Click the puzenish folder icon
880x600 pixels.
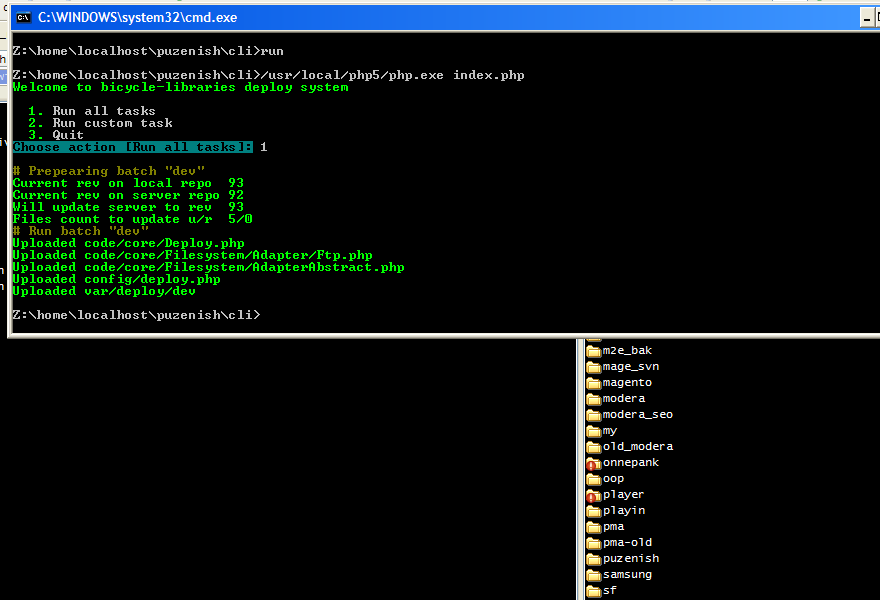coord(593,558)
